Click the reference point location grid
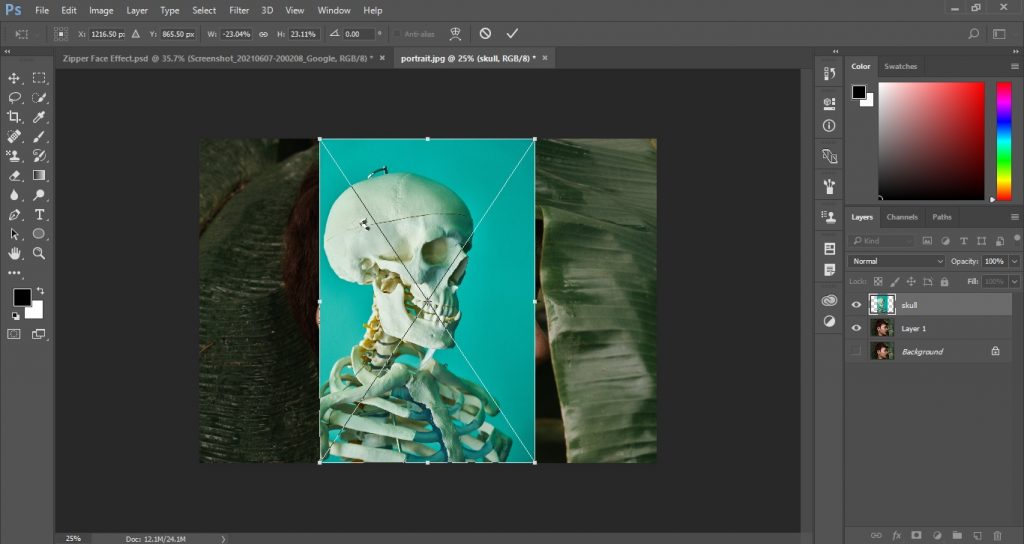The width and height of the screenshot is (1024, 544). coord(61,34)
